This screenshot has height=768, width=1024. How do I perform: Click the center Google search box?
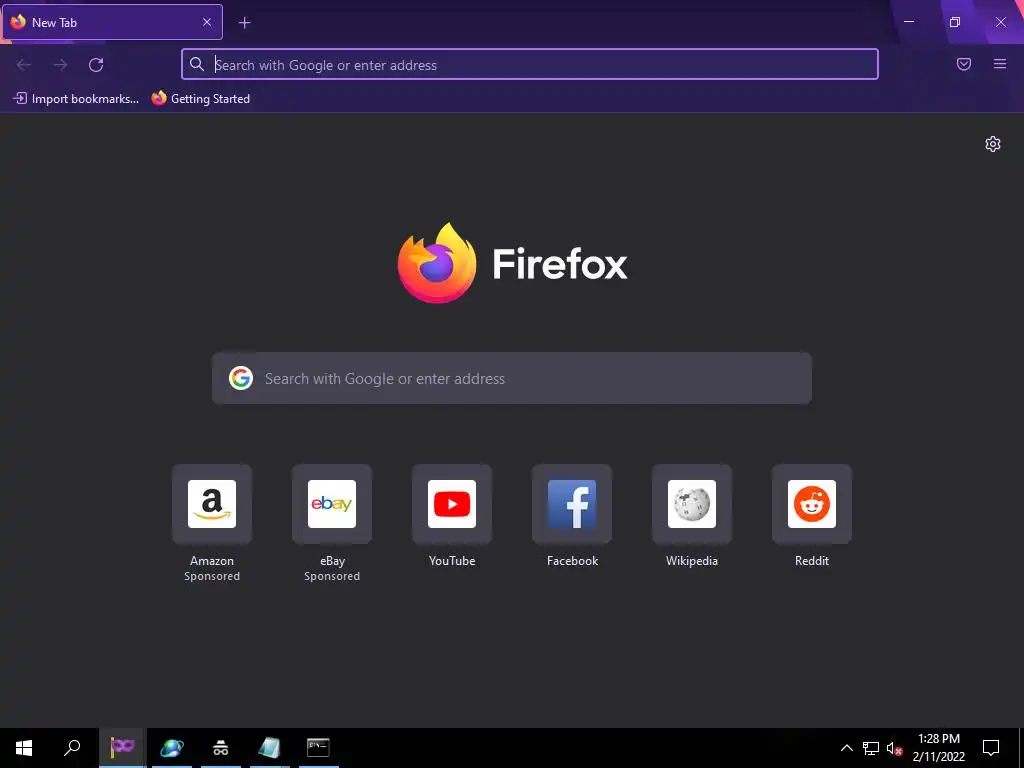click(x=512, y=378)
